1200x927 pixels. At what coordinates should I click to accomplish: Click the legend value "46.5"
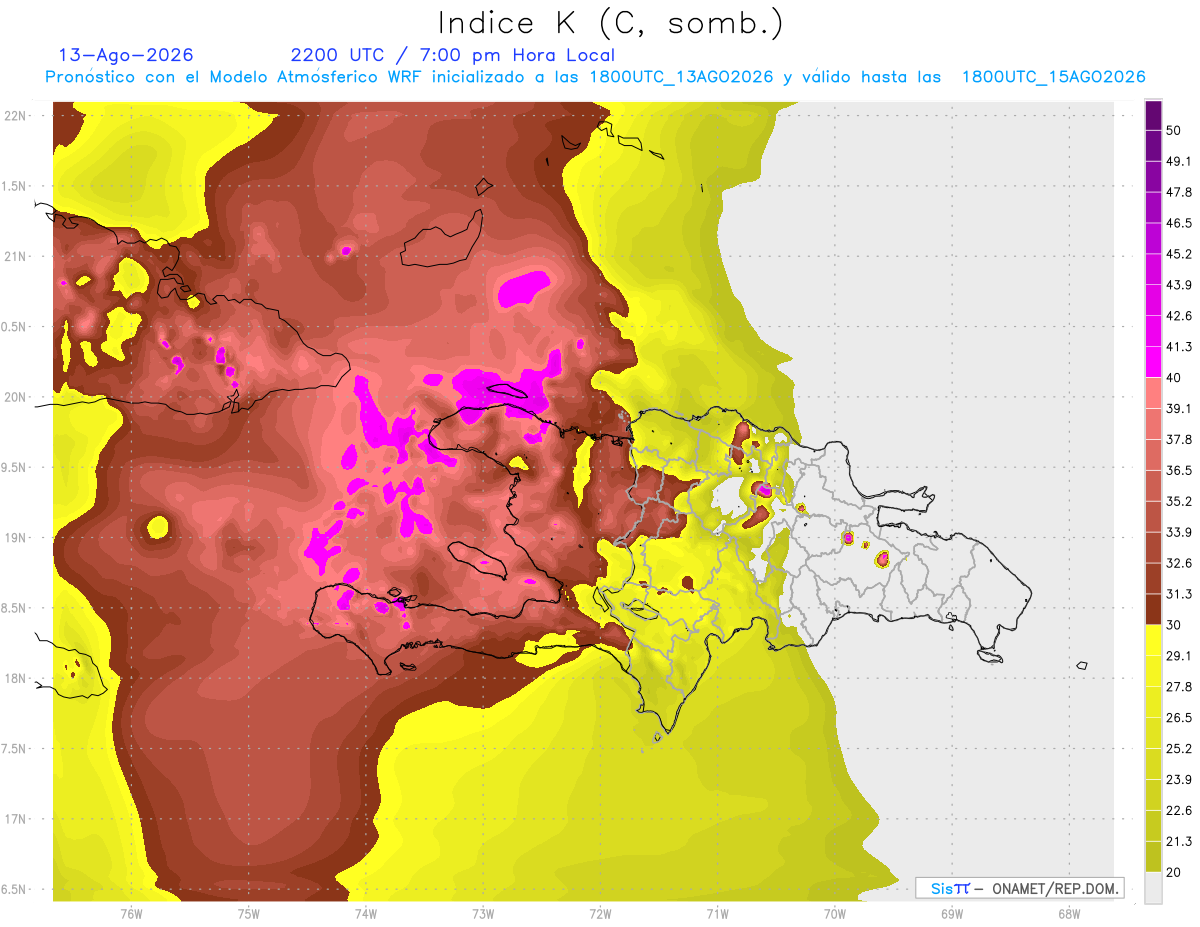coord(1179,224)
